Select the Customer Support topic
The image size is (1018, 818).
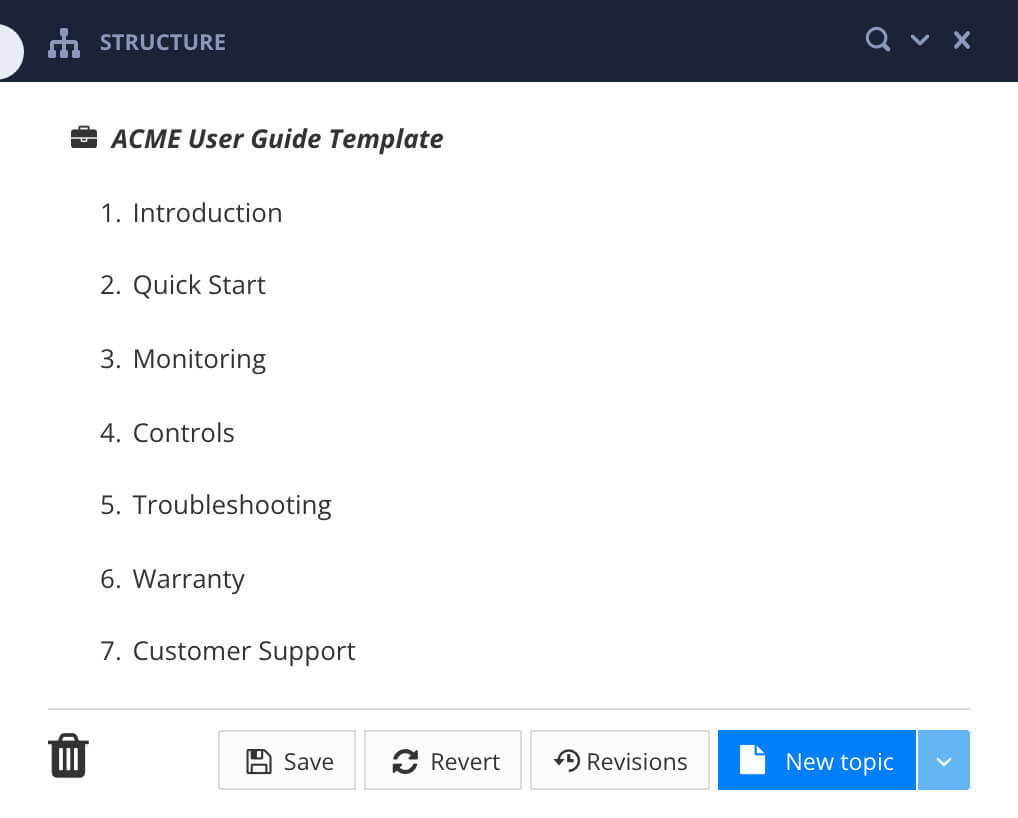coord(244,651)
